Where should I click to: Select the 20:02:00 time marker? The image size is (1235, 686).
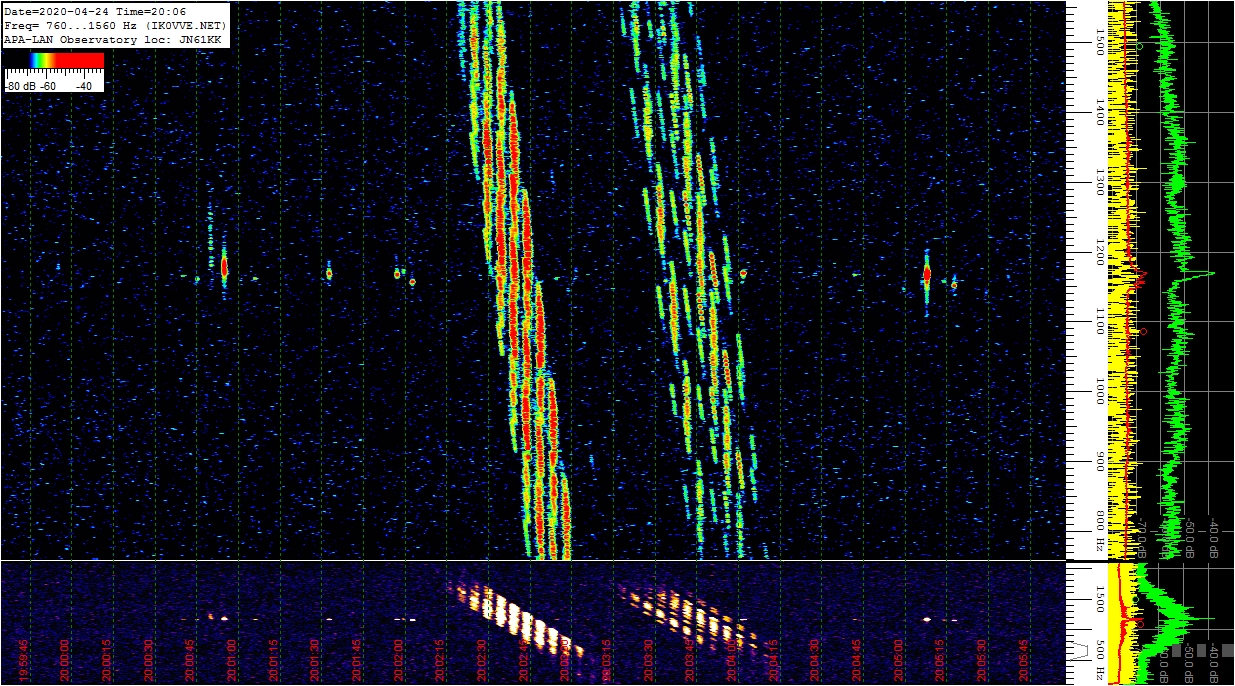[400, 660]
